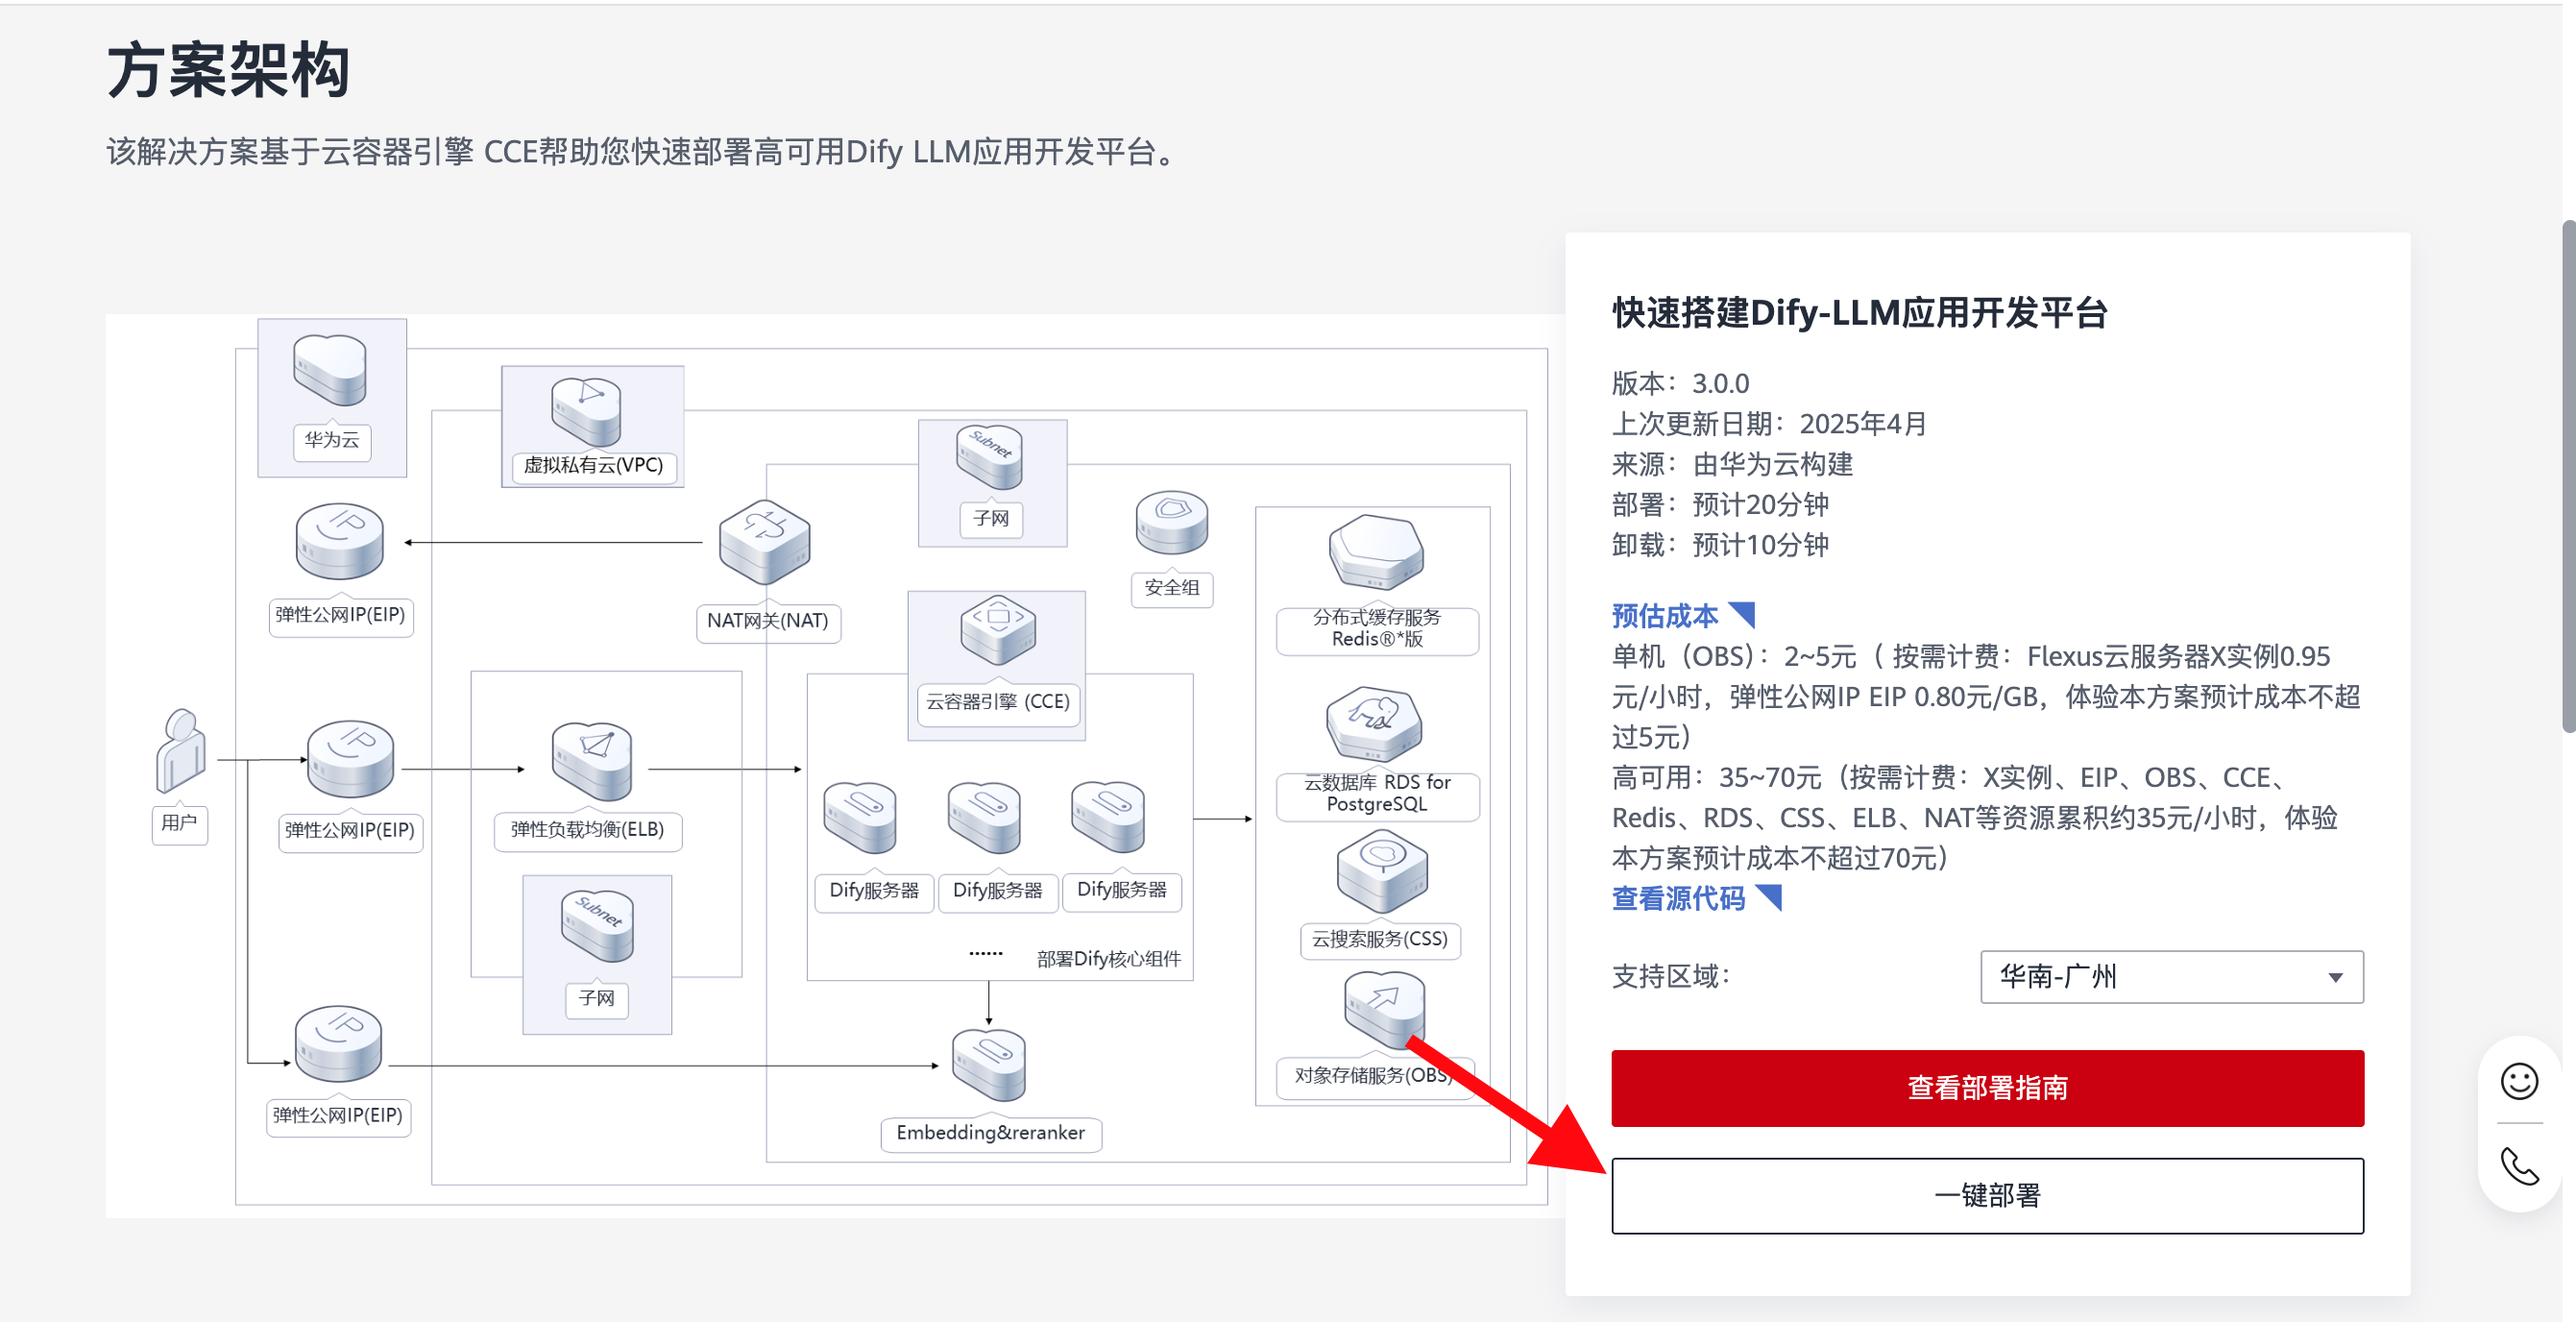This screenshot has height=1322, width=2576.
Task: Click the EIP icon pointing to Embedding&reranker
Action: (x=338, y=1044)
